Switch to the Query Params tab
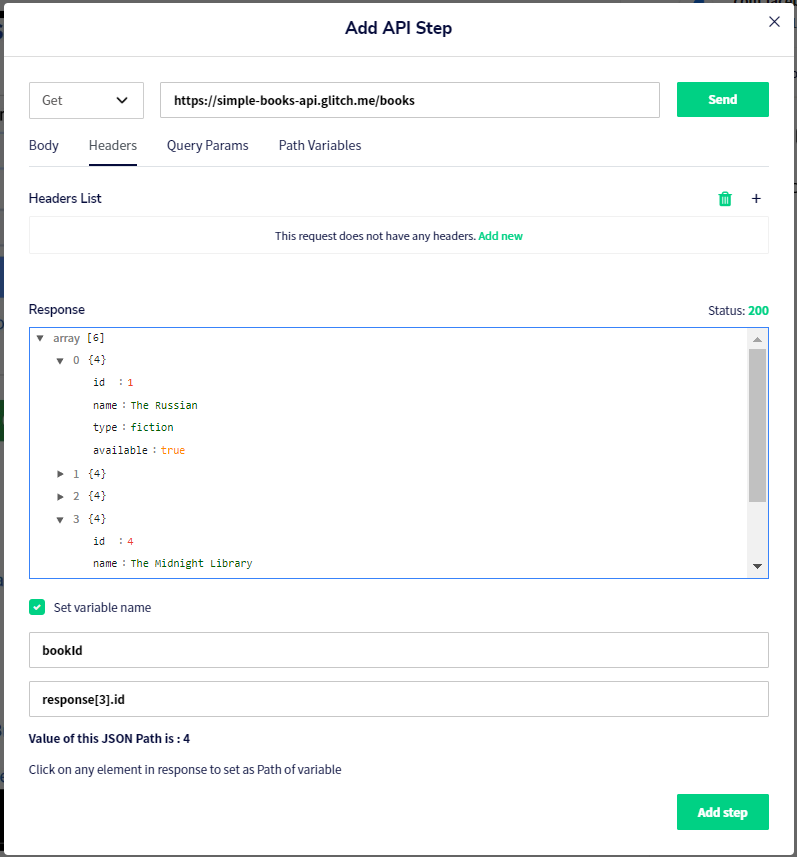797x857 pixels. click(x=208, y=145)
